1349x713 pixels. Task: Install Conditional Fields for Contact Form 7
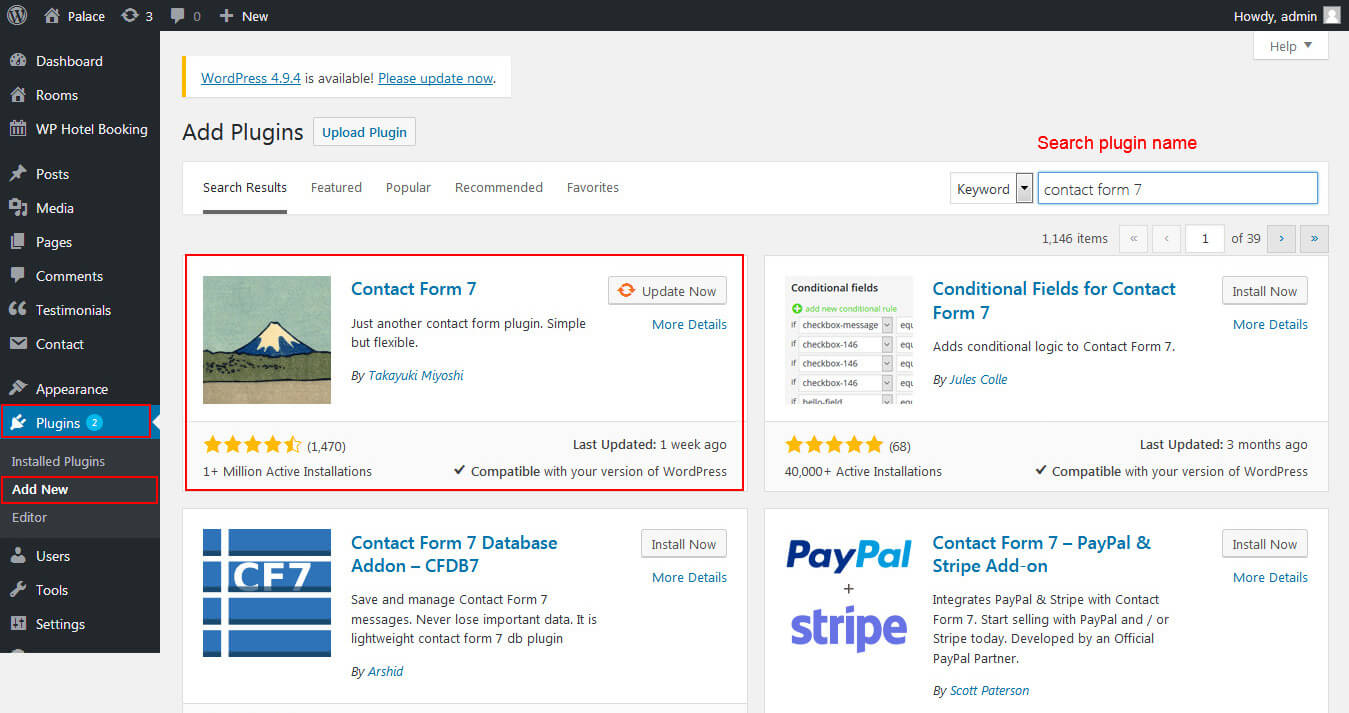coord(1265,291)
